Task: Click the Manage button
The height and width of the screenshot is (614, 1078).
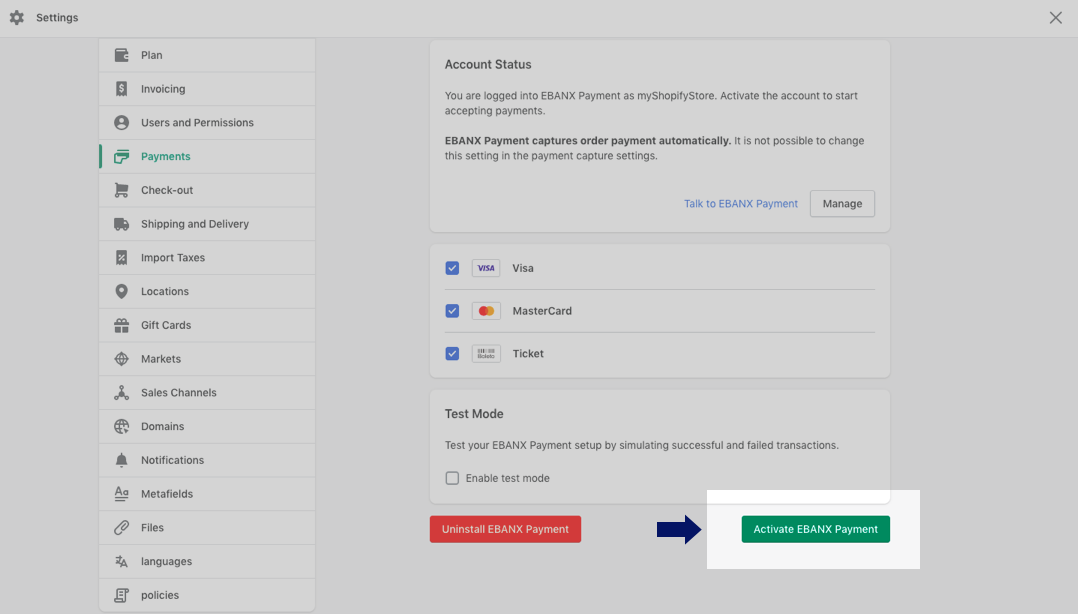Action: [841, 204]
